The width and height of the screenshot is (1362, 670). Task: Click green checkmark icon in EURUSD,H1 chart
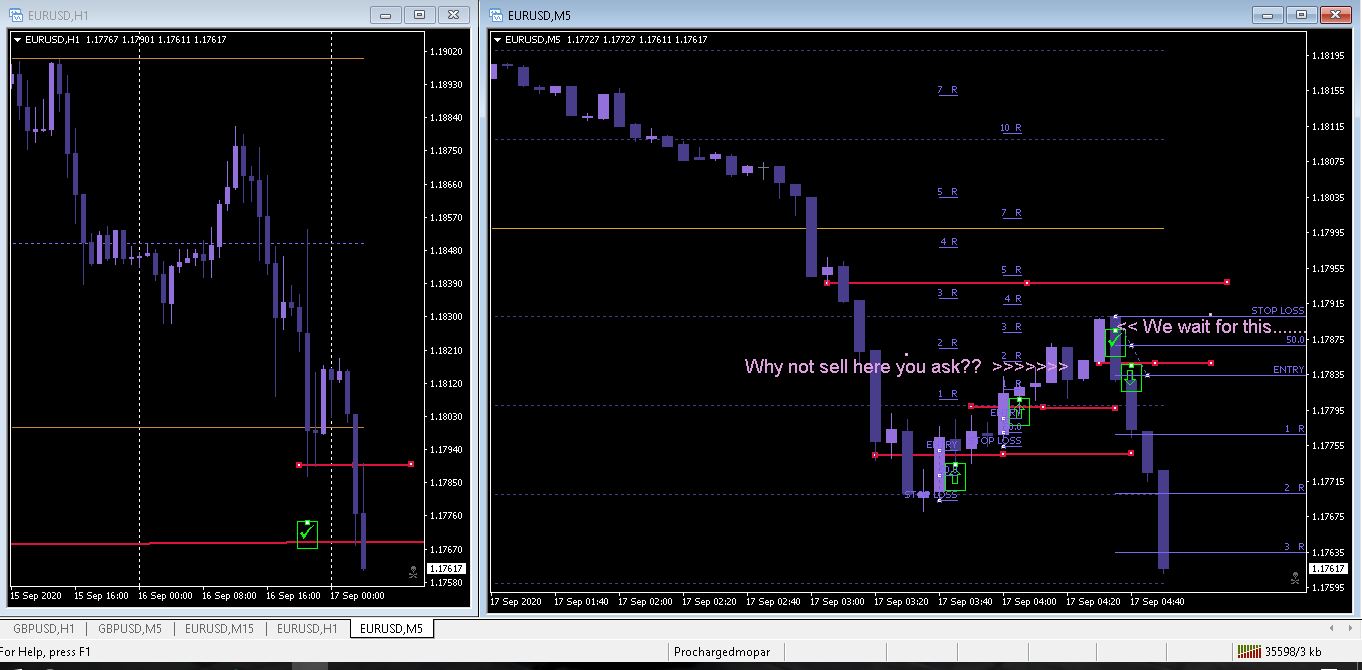pyautogui.click(x=307, y=534)
